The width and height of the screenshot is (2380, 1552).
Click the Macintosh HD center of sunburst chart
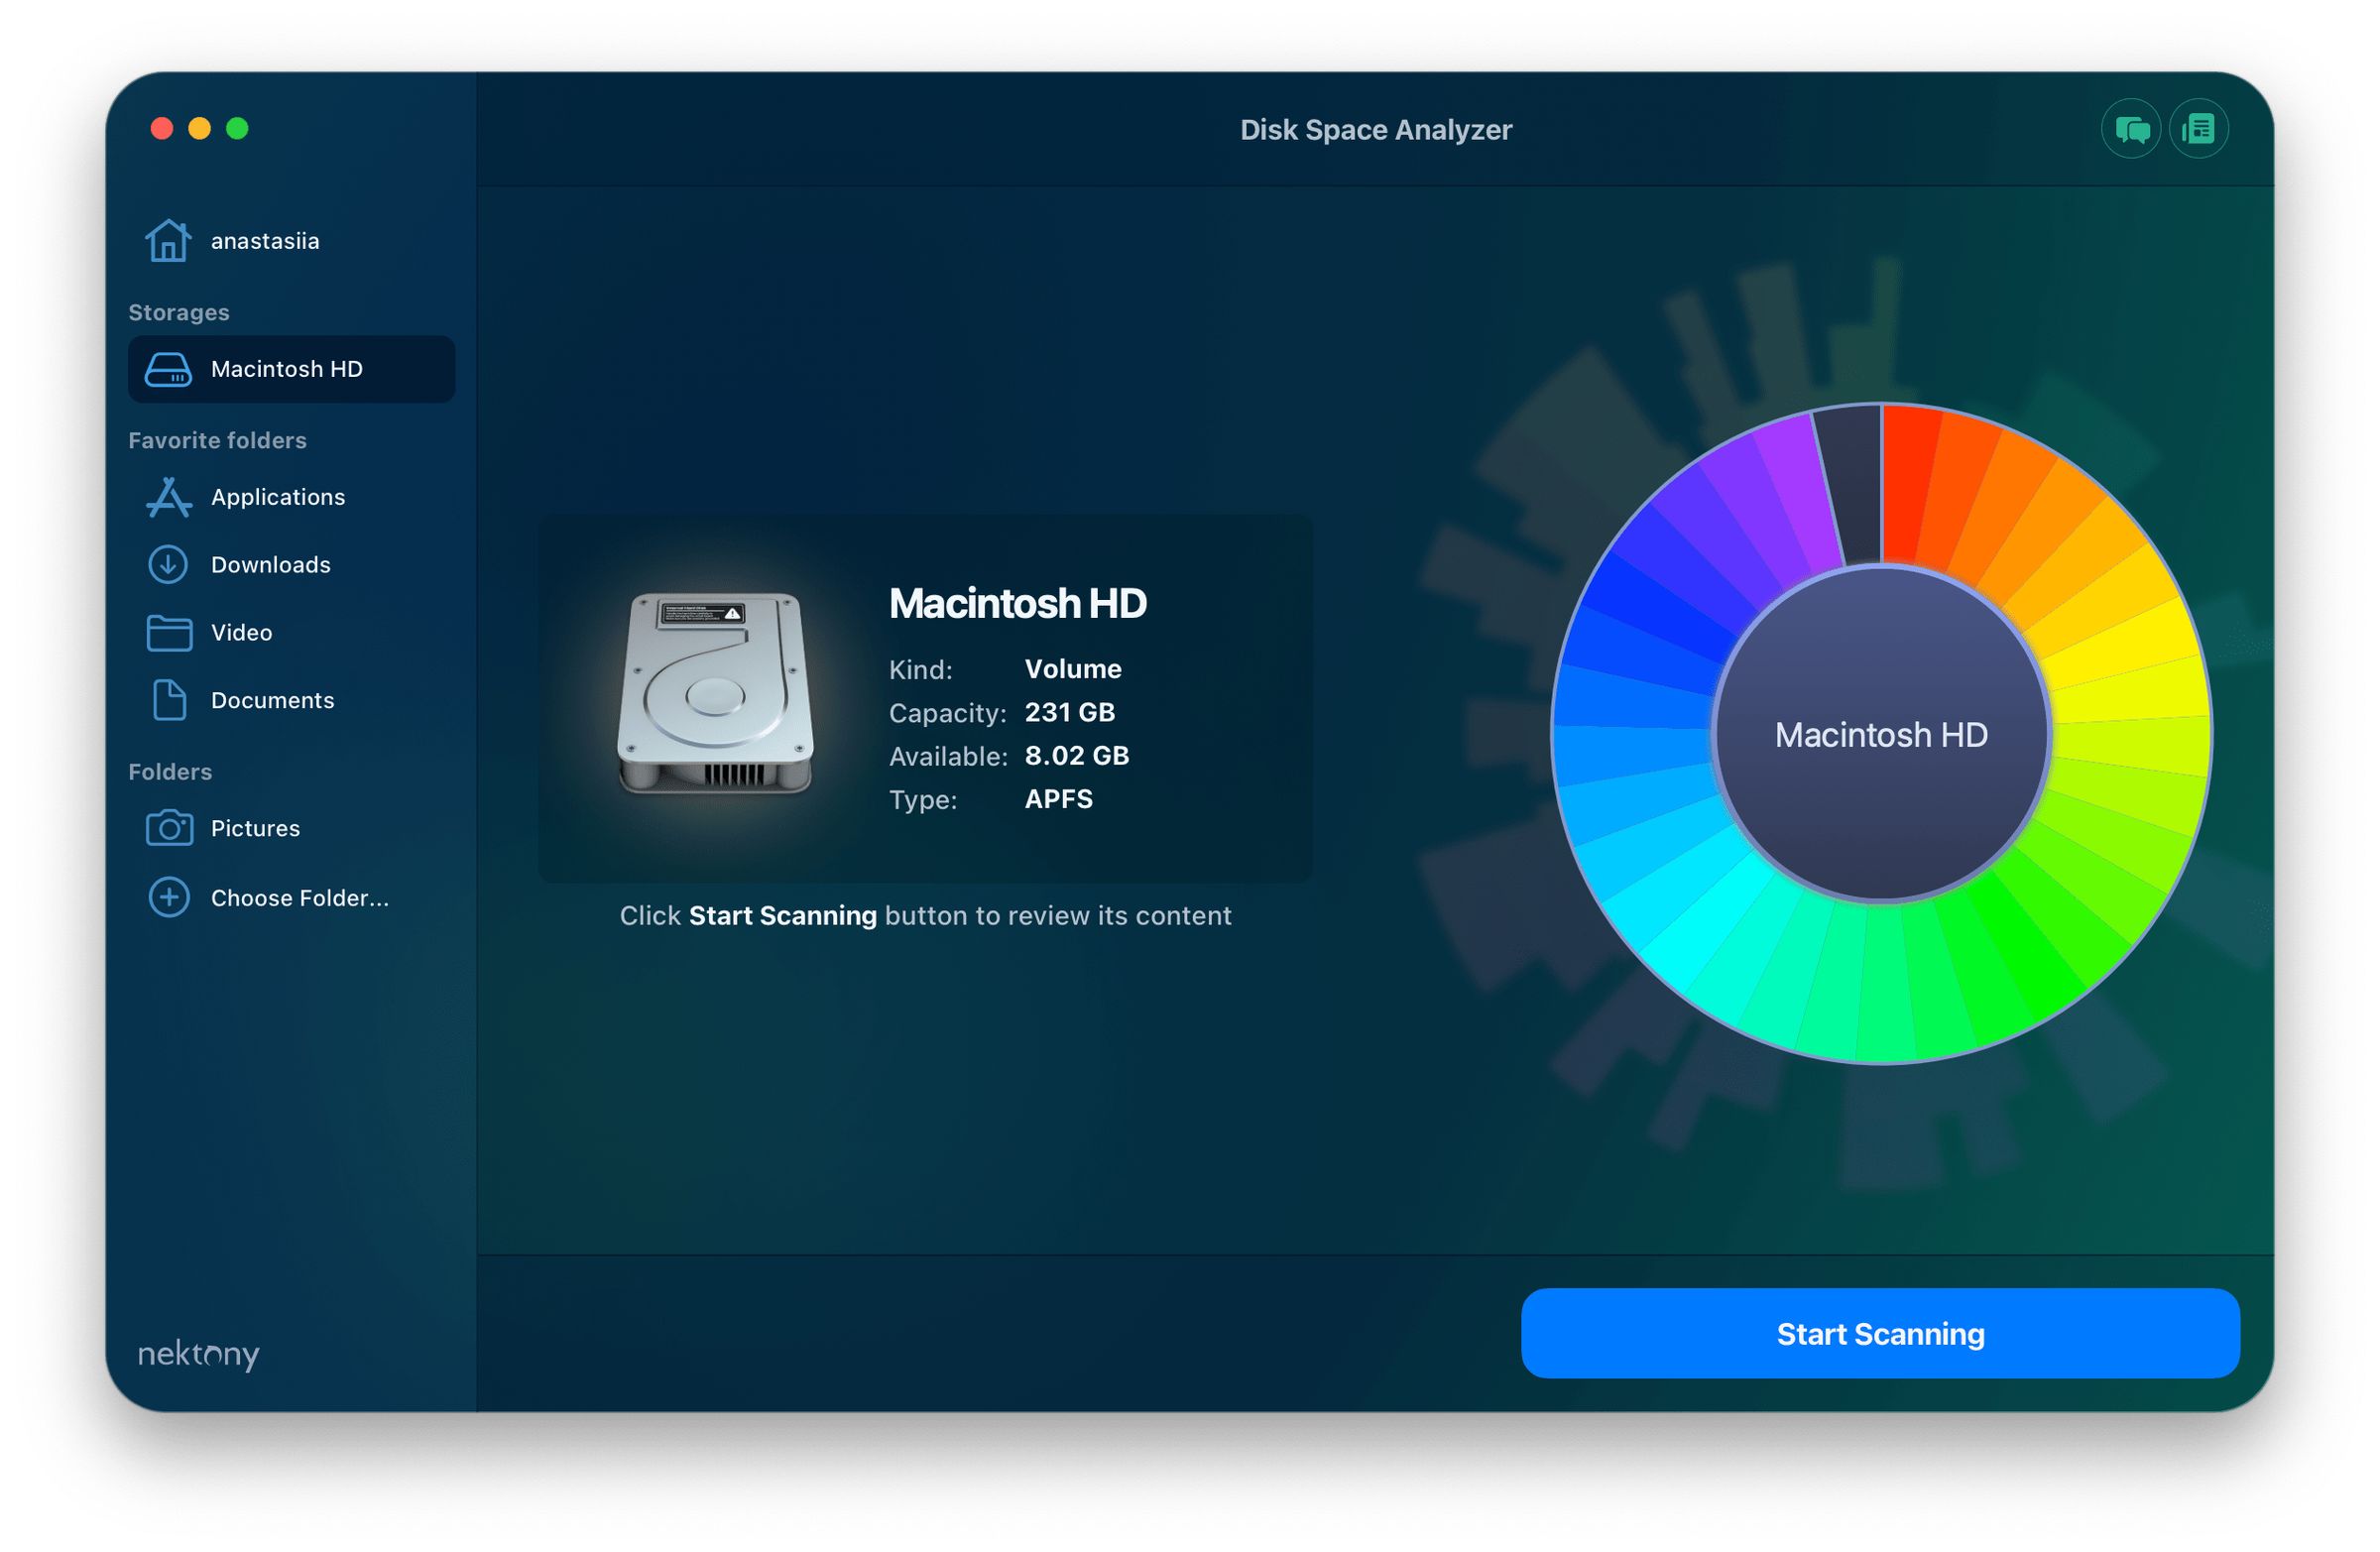click(x=1880, y=735)
